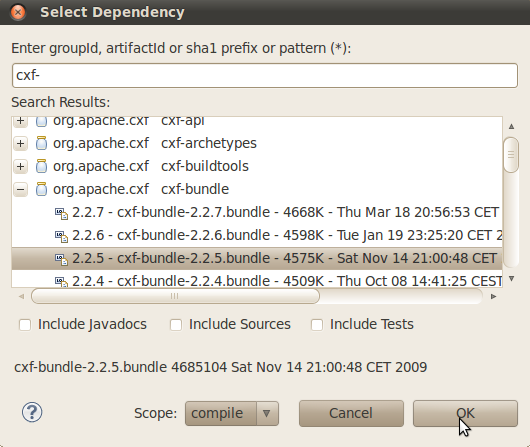The width and height of the screenshot is (530, 447).
Task: Click the search pattern field containing cxf-
Action: click(265, 75)
